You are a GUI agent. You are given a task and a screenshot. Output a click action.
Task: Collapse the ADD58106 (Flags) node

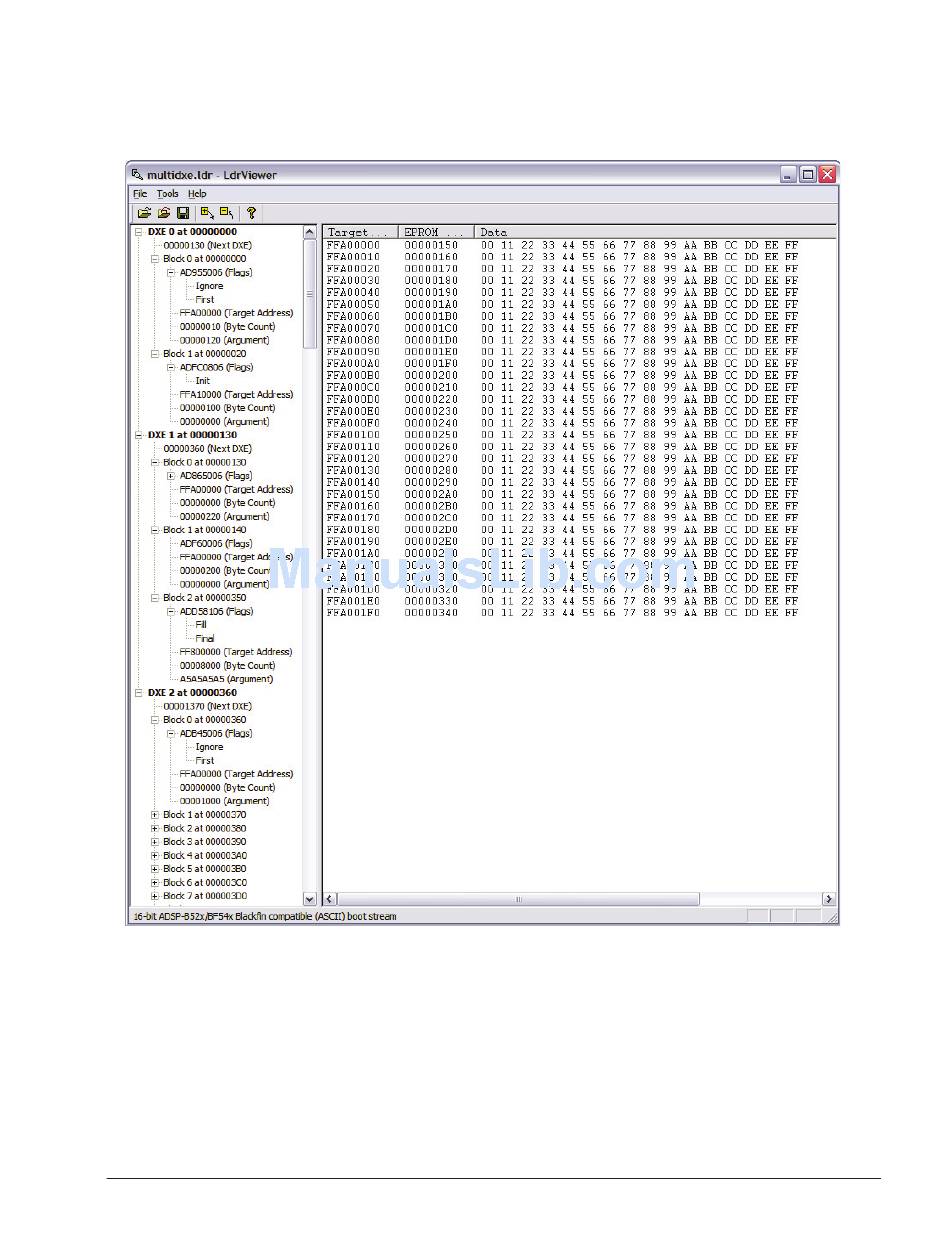(x=171, y=611)
